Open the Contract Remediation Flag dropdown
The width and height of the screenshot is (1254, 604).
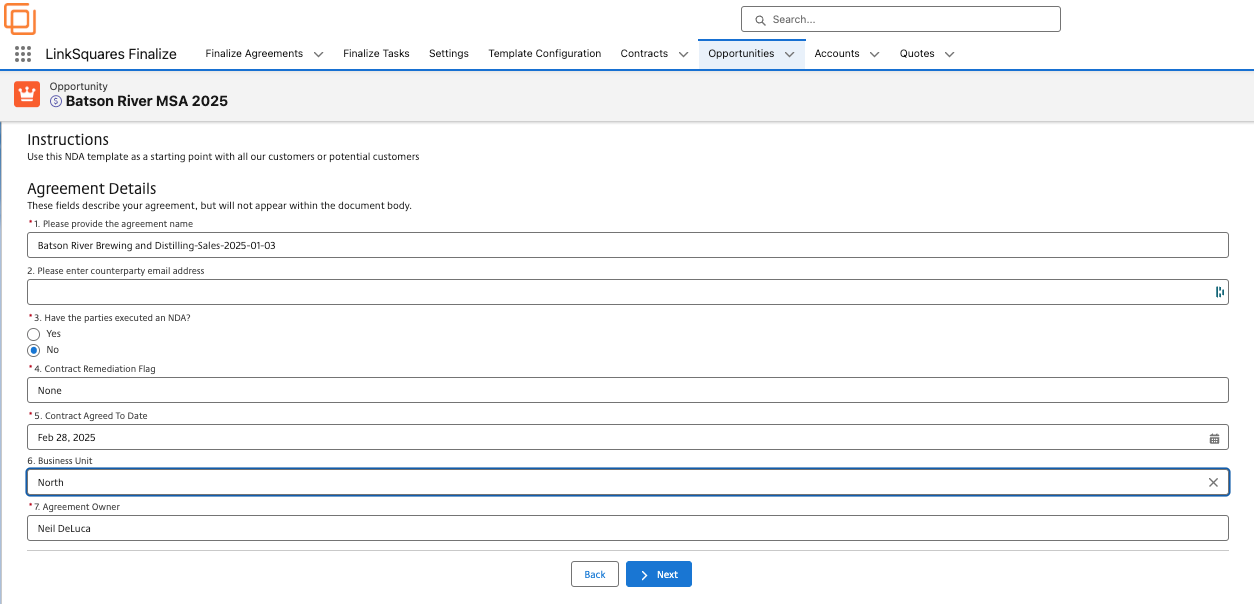pyautogui.click(x=627, y=391)
